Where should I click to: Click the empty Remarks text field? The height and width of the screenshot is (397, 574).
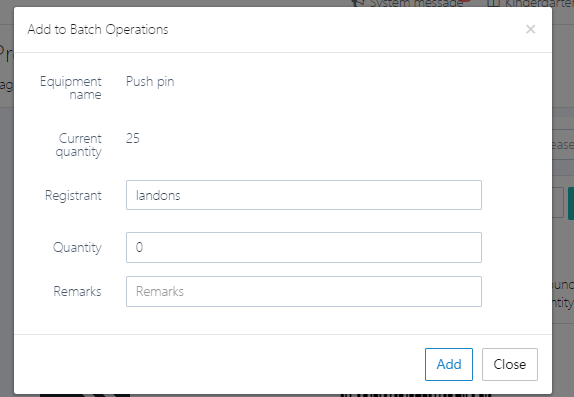click(x=304, y=292)
